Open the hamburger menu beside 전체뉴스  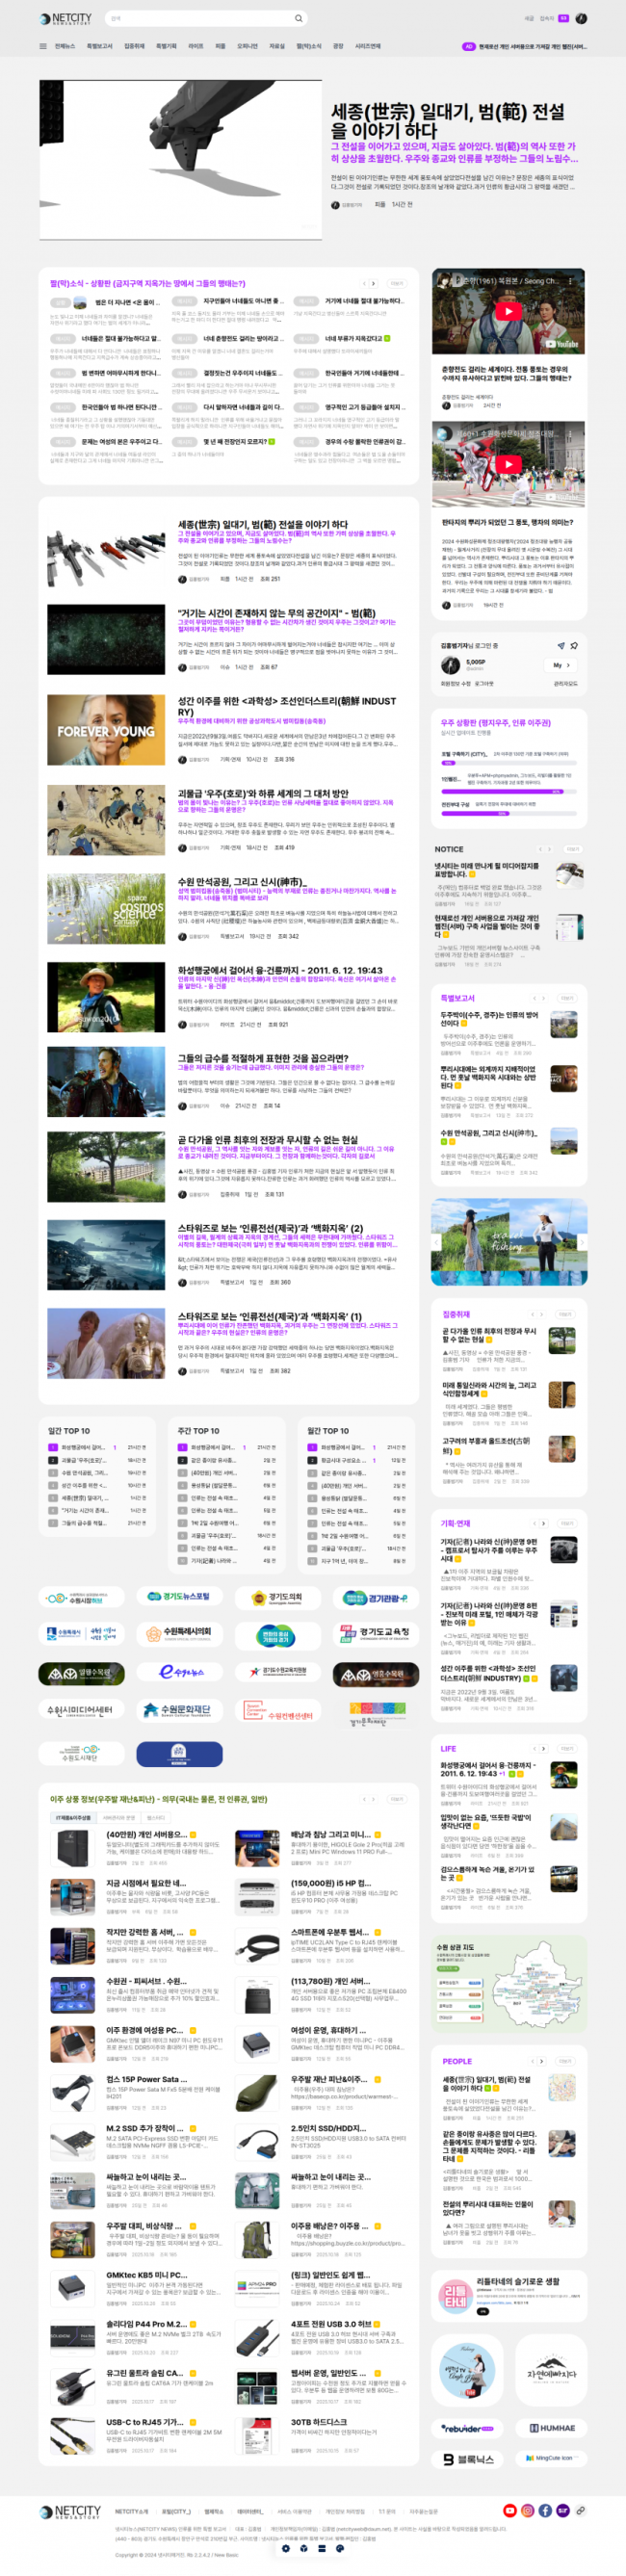point(43,46)
